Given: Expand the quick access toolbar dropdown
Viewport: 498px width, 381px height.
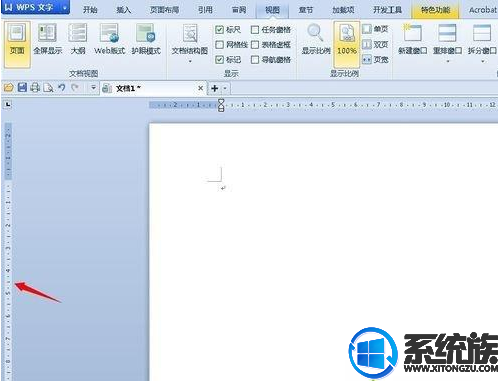Looking at the screenshot, I should tap(93, 88).
